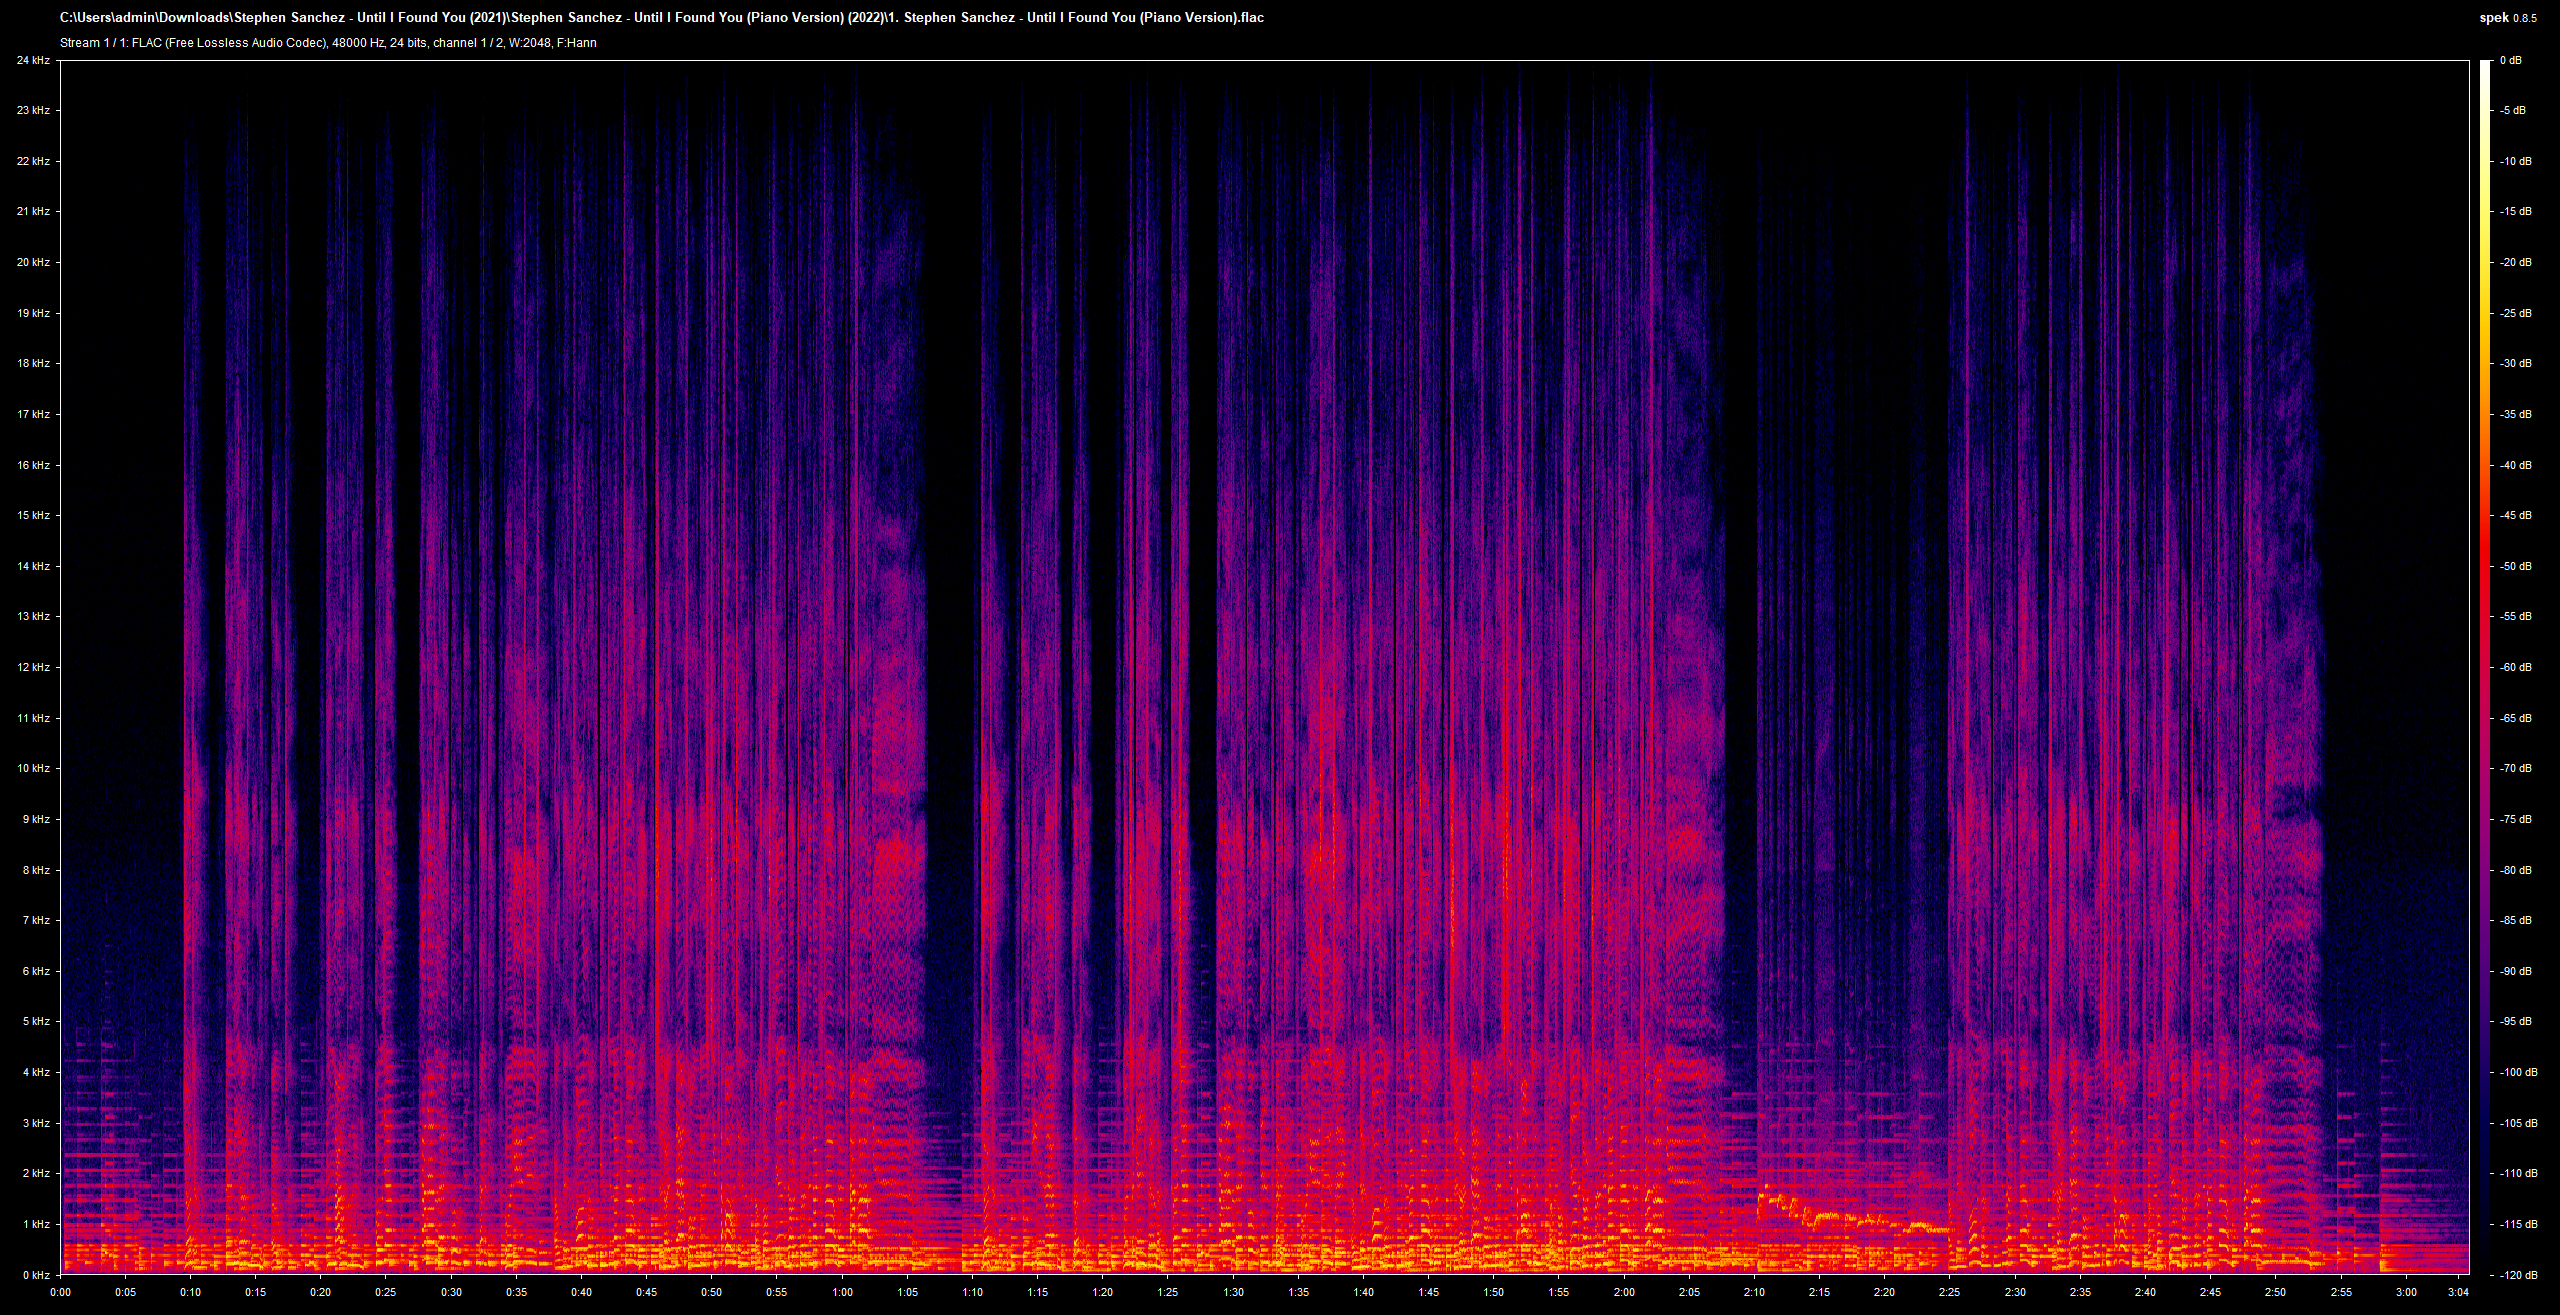Select the "0:10" time label

(x=190, y=1291)
